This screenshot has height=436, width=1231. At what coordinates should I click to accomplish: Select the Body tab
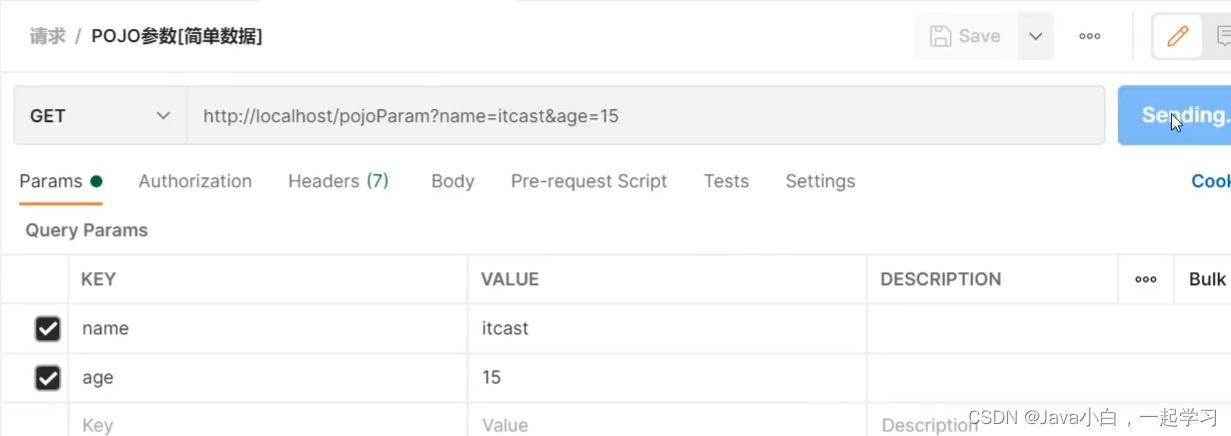[x=452, y=181]
